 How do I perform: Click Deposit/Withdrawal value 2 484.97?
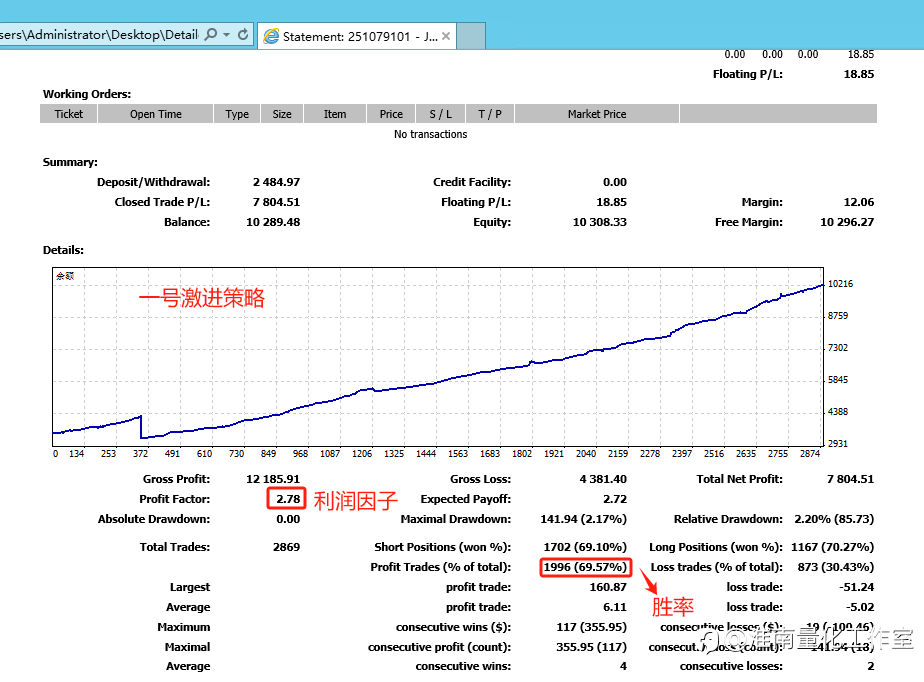pyautogui.click(x=276, y=182)
